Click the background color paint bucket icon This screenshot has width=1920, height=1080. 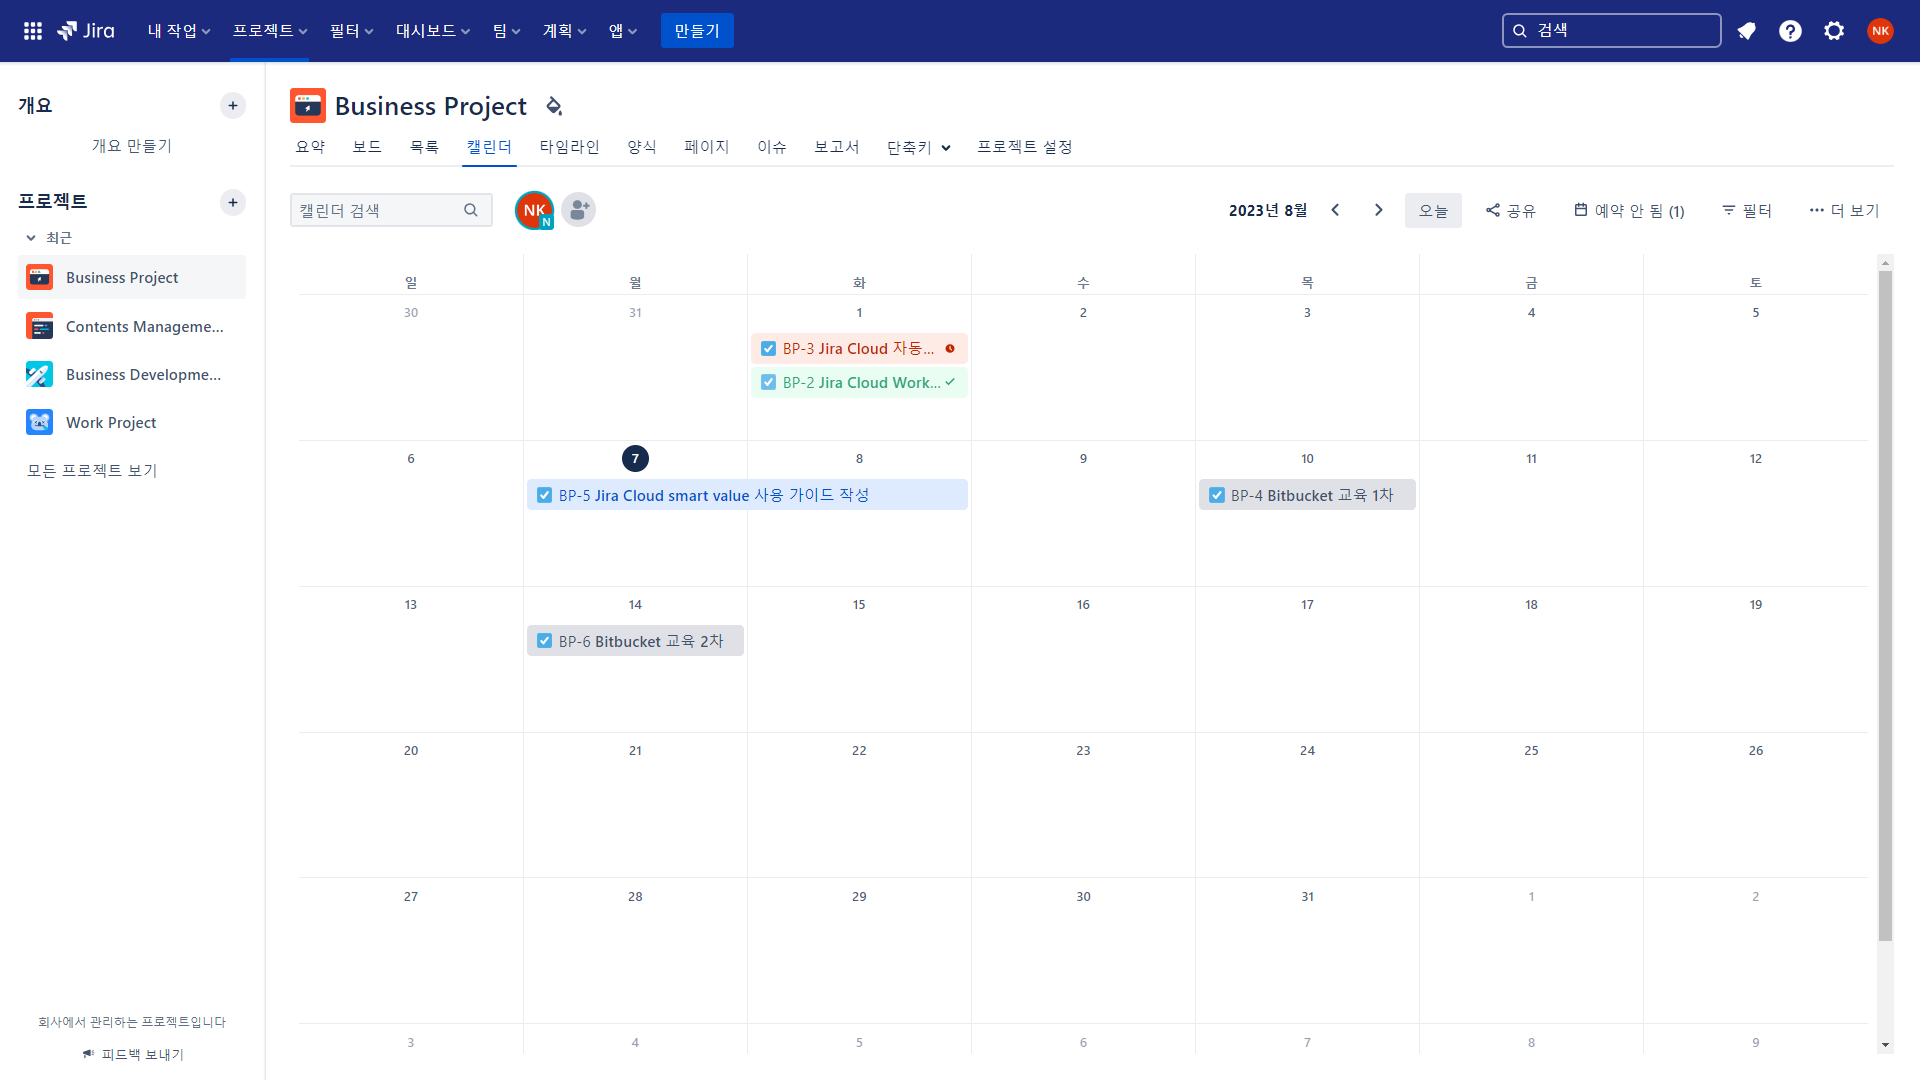[554, 106]
